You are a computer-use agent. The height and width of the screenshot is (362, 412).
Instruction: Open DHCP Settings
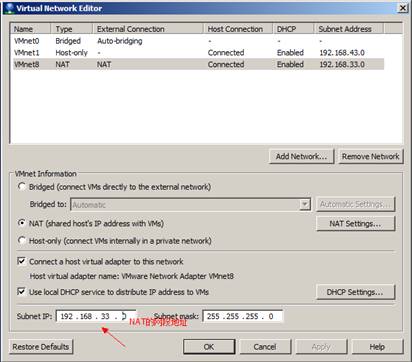[x=355, y=292]
